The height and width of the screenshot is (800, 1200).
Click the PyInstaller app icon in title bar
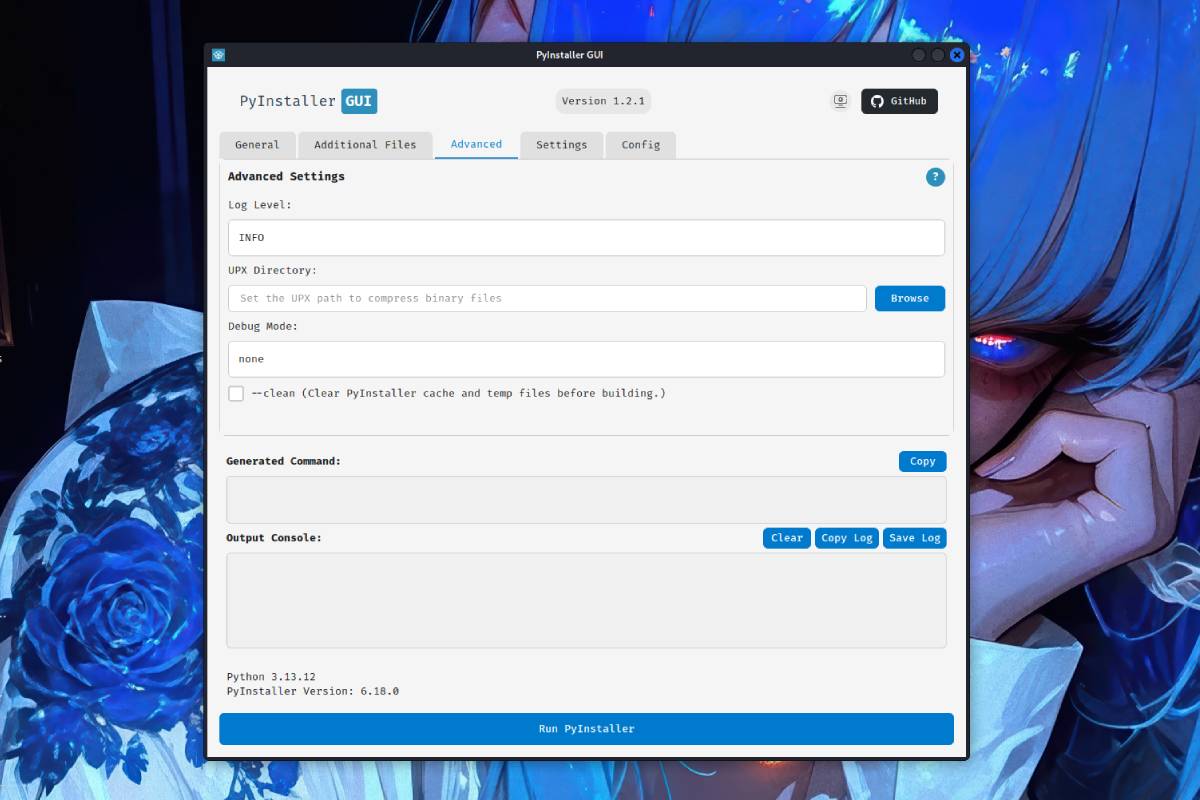(219, 55)
